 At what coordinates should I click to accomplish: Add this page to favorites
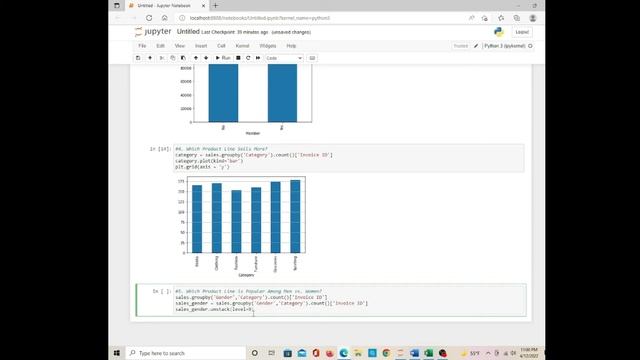pos(485,18)
